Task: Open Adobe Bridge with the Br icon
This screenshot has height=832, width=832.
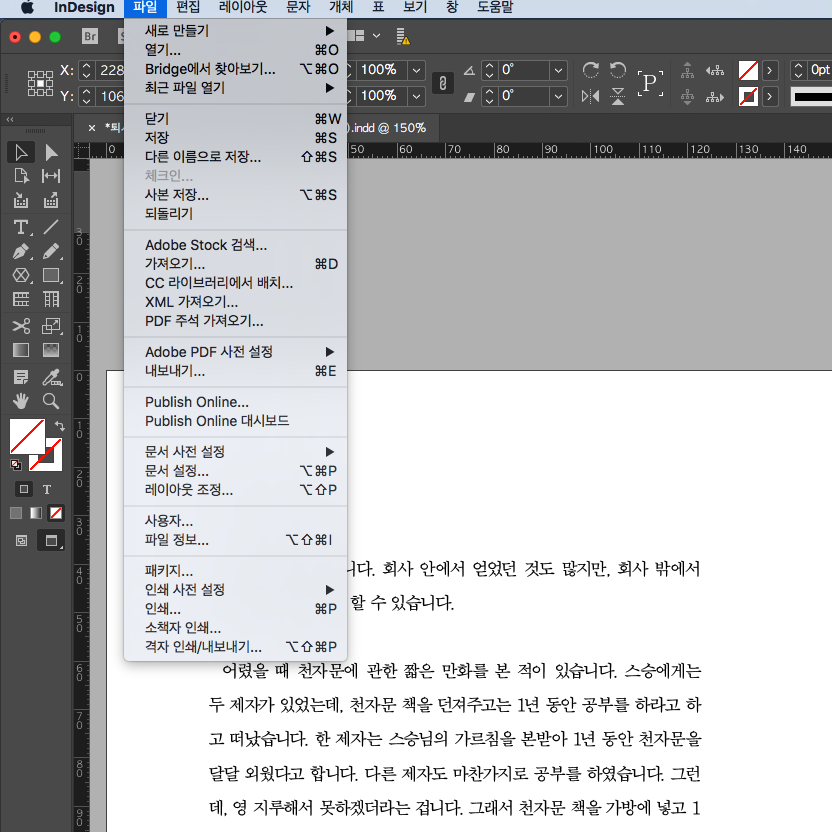Action: pyautogui.click(x=90, y=35)
